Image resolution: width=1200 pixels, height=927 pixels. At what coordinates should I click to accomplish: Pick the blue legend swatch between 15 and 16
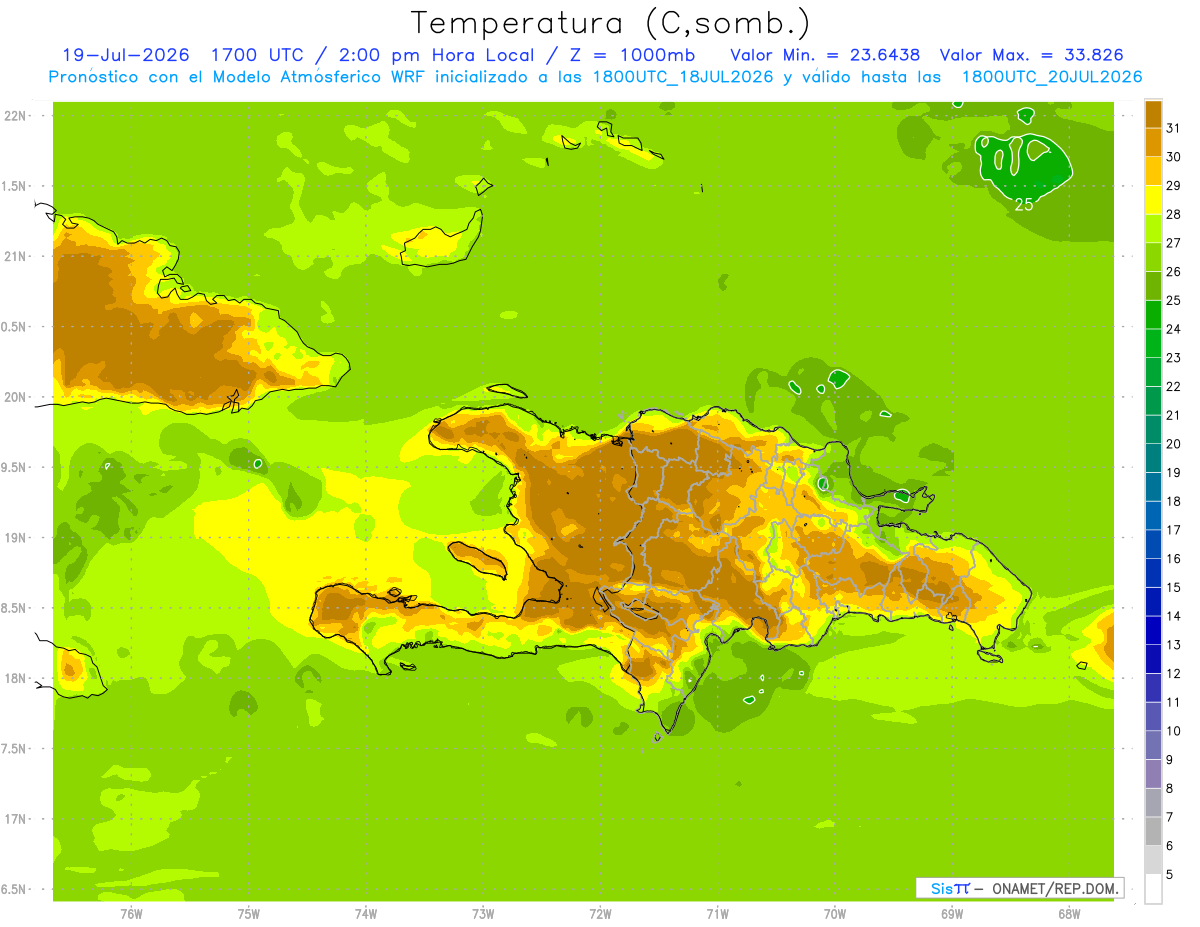pyautogui.click(x=1154, y=573)
